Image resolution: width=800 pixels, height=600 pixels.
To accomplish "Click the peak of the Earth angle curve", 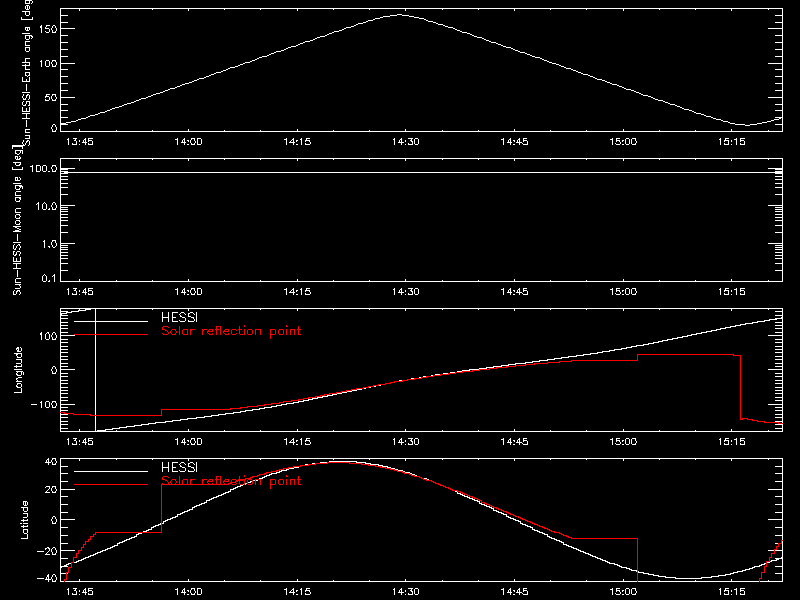I will tap(399, 15).
